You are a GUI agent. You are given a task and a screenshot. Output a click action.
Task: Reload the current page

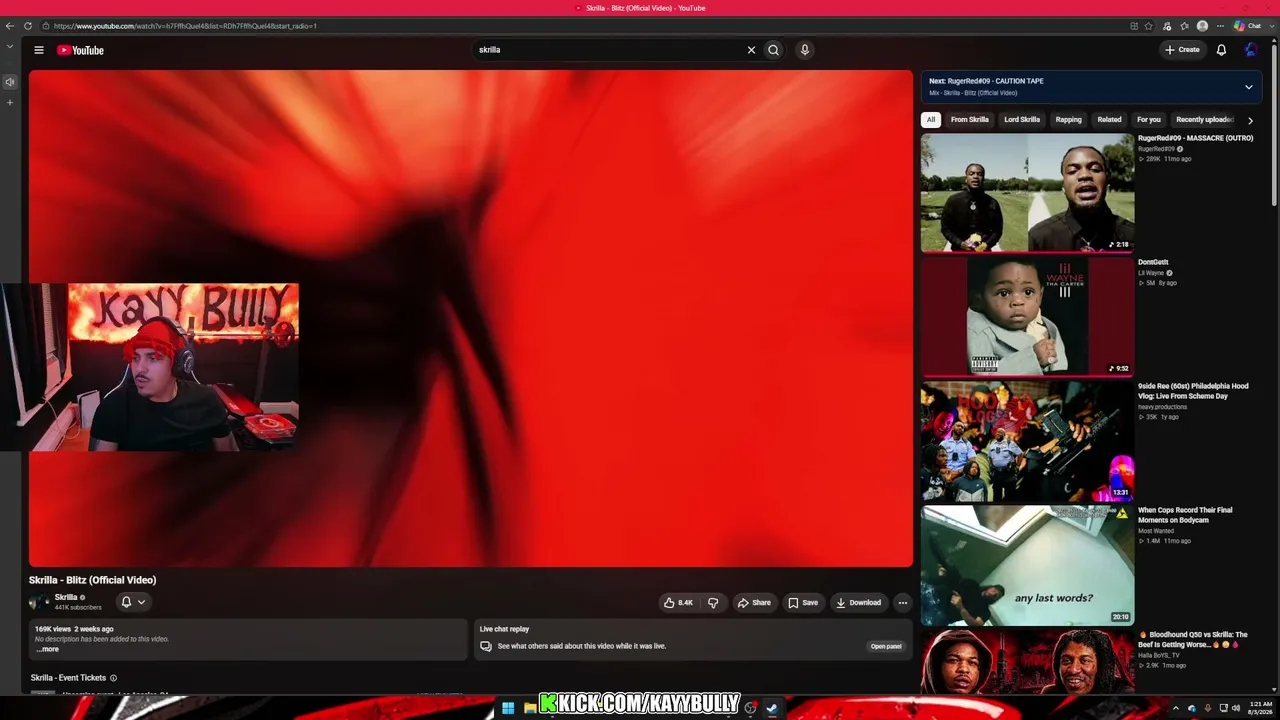(x=28, y=26)
